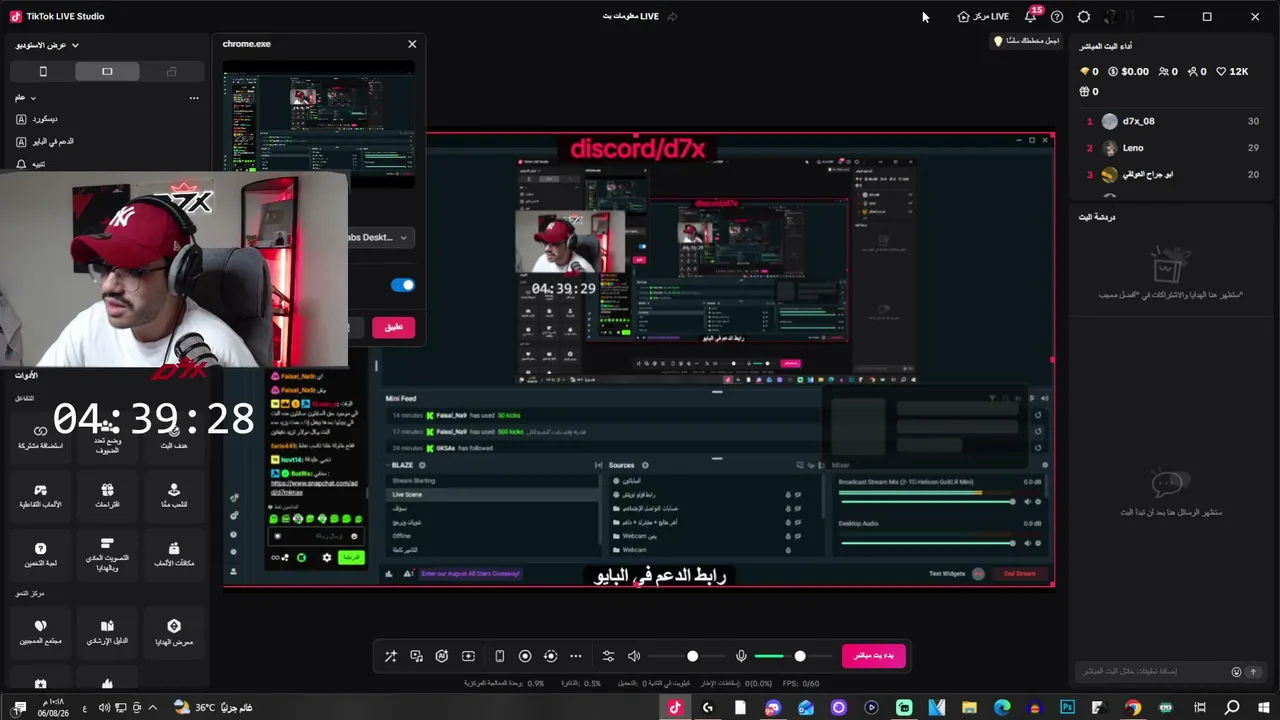Click the phone icon in bottom toolbar
The image size is (1280, 720).
(499, 656)
